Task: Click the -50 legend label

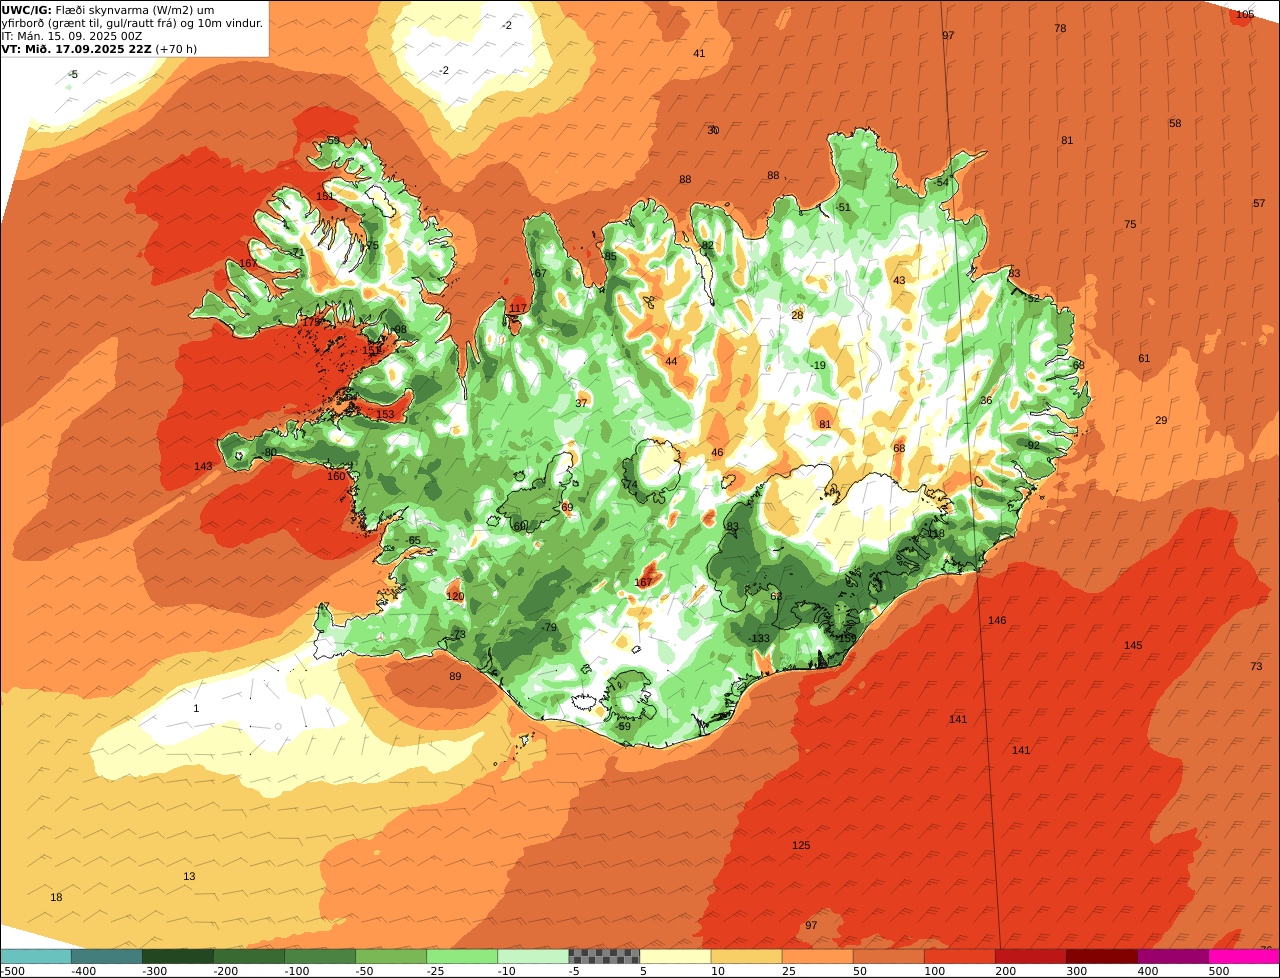Action: coord(365,971)
